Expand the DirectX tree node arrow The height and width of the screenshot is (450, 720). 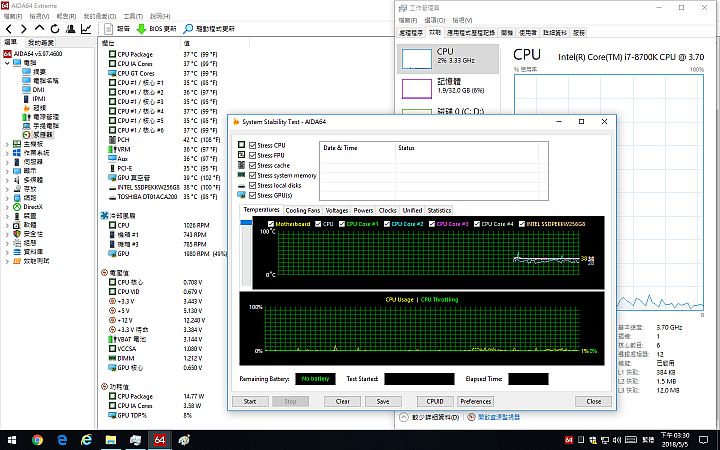click(7, 207)
